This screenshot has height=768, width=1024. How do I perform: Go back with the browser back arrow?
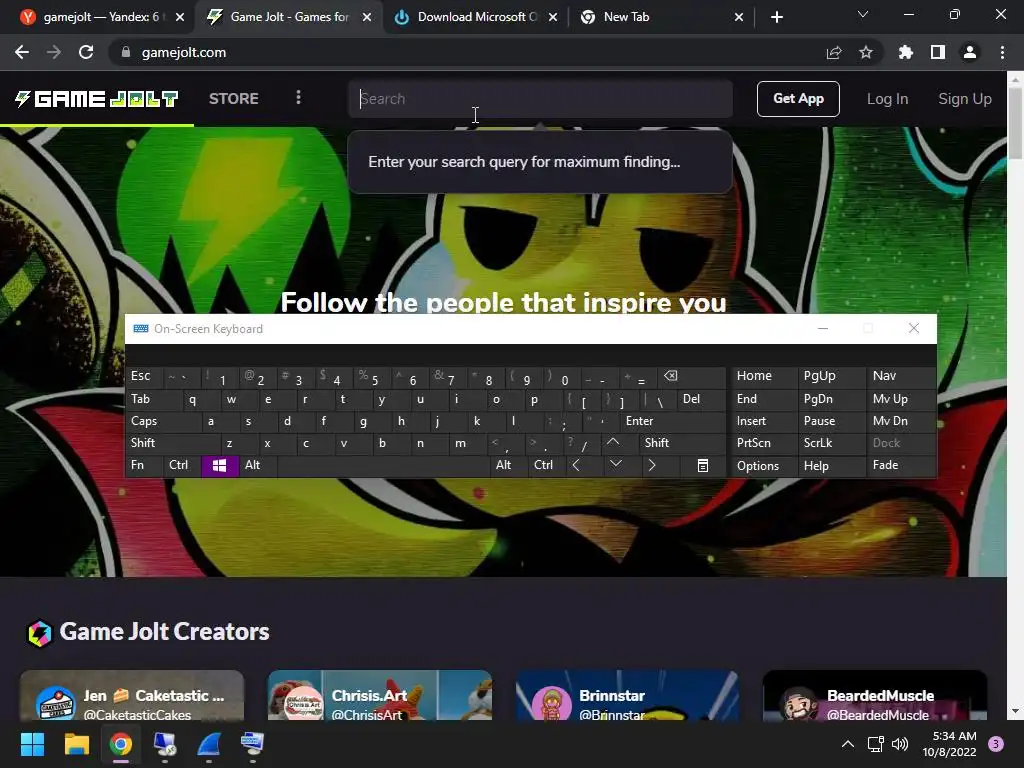pyautogui.click(x=22, y=52)
